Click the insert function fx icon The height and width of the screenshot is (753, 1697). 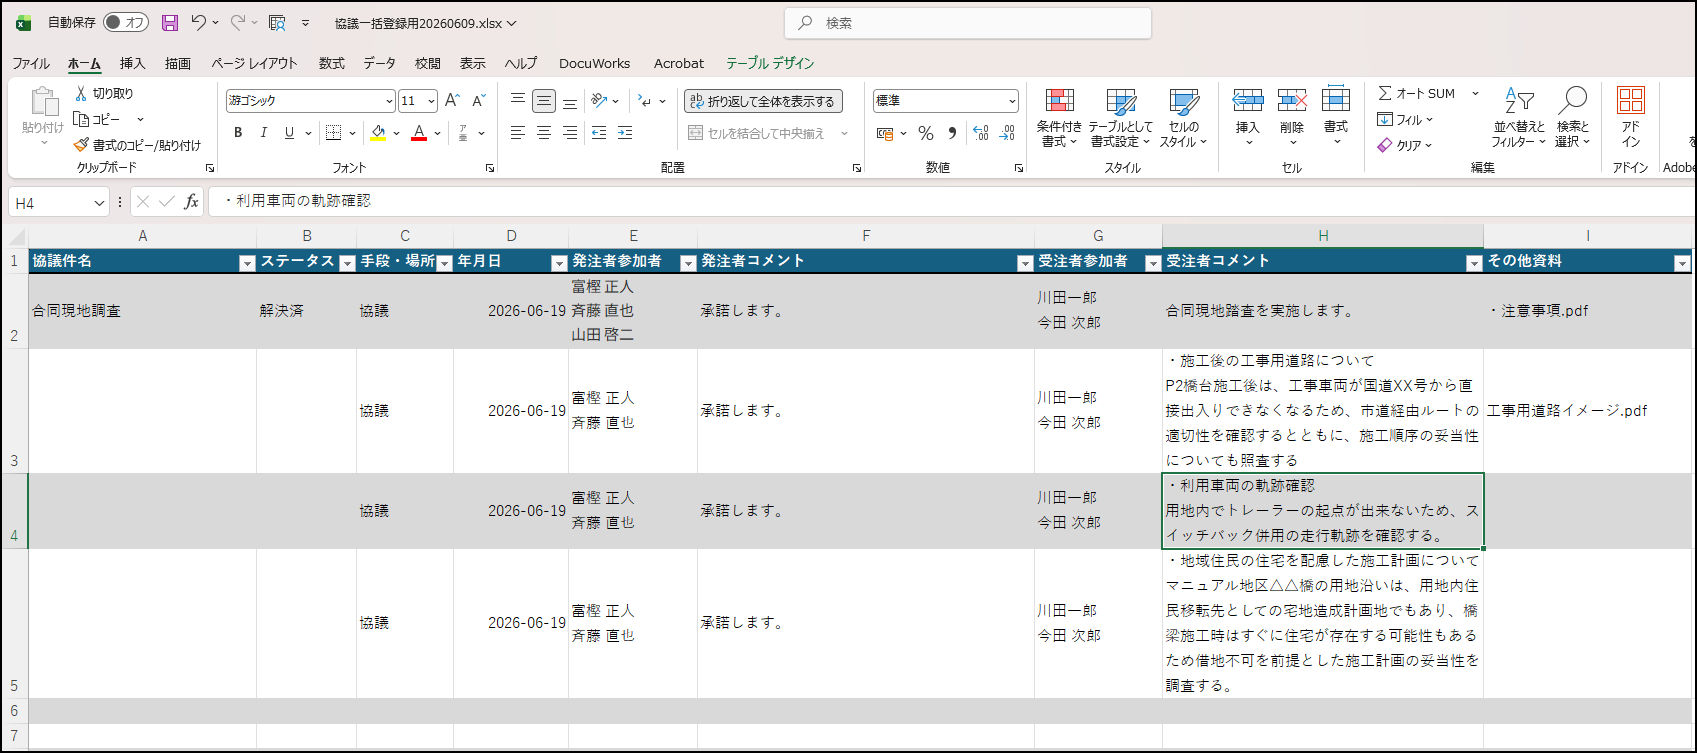click(x=191, y=202)
